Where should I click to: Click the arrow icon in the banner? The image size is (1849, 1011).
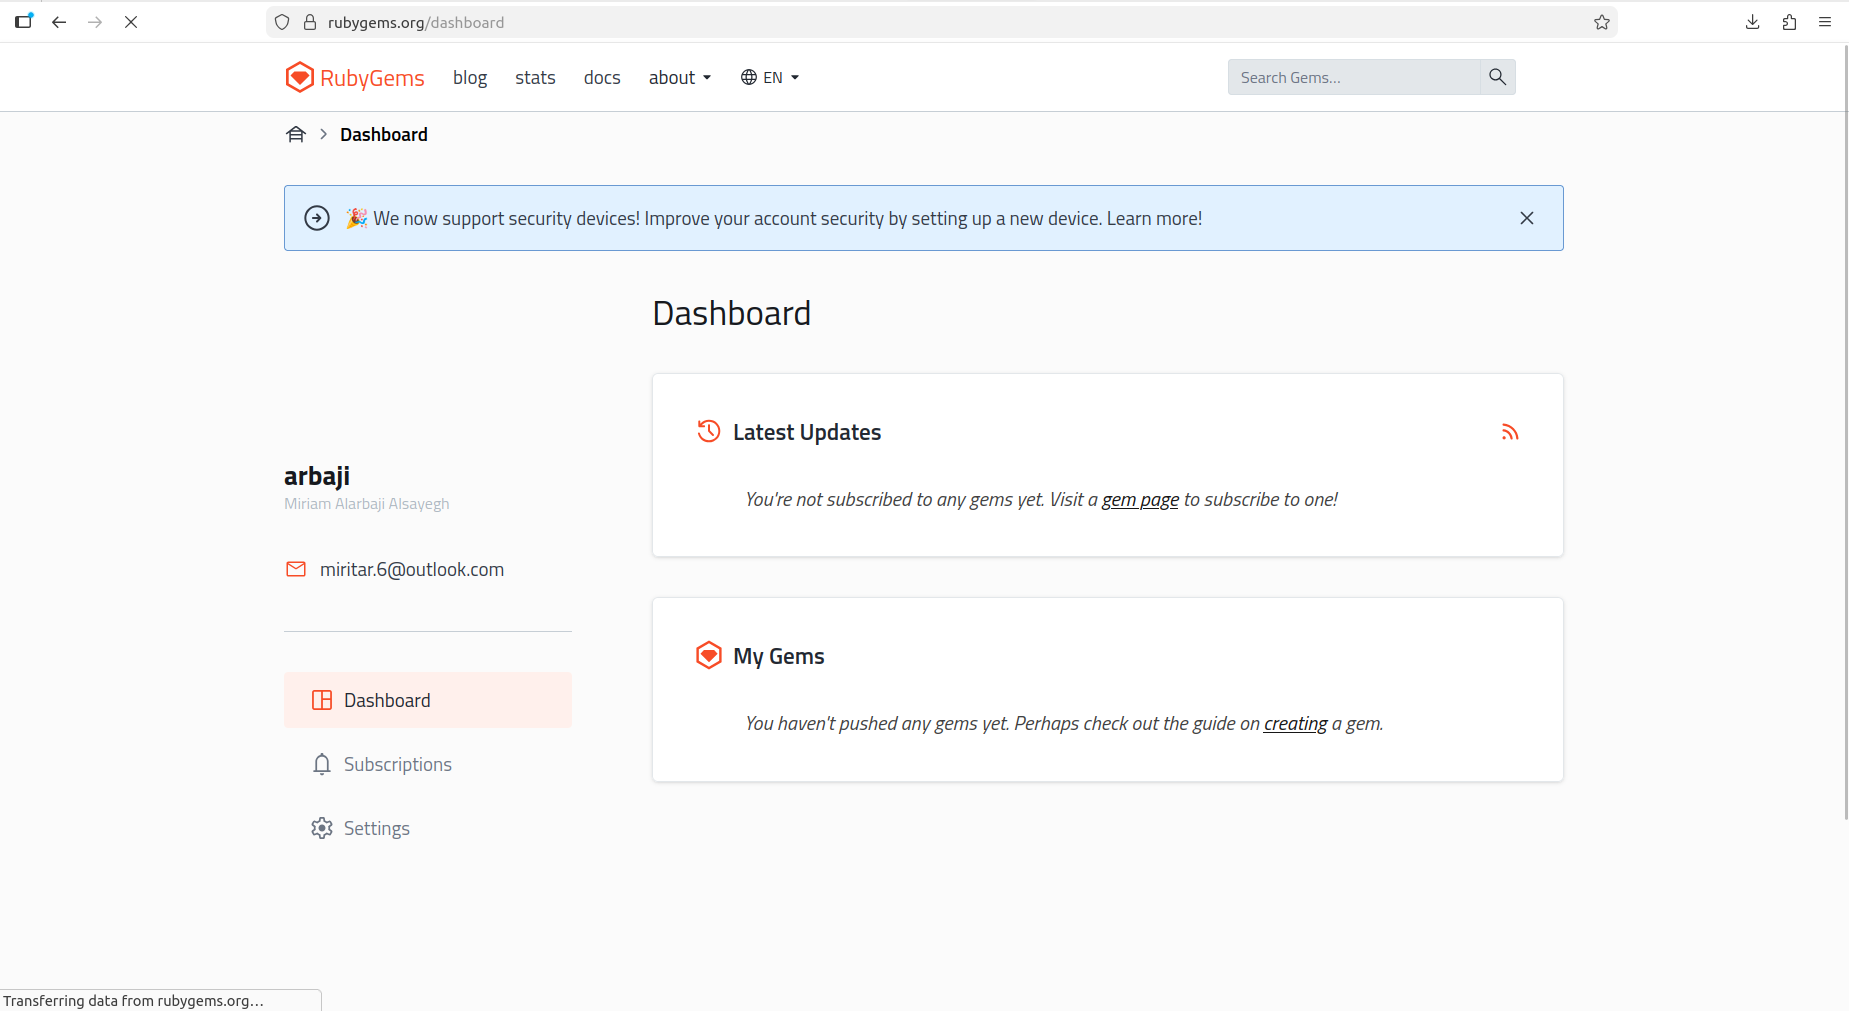(317, 218)
